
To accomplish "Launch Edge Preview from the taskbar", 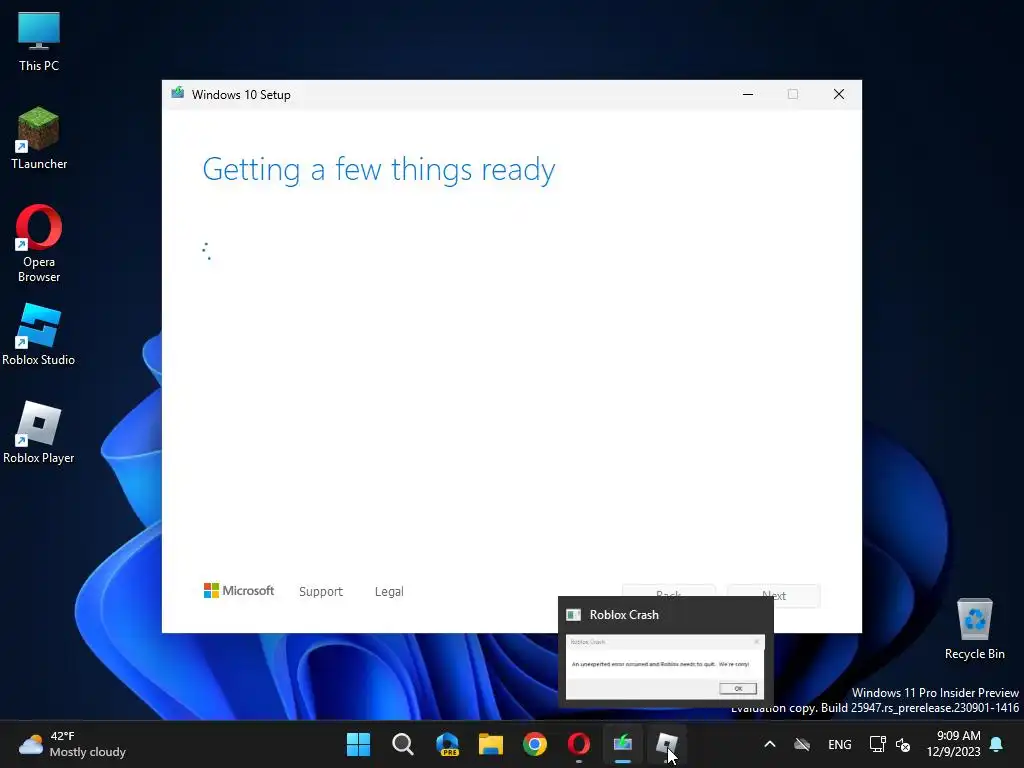I will pyautogui.click(x=447, y=744).
